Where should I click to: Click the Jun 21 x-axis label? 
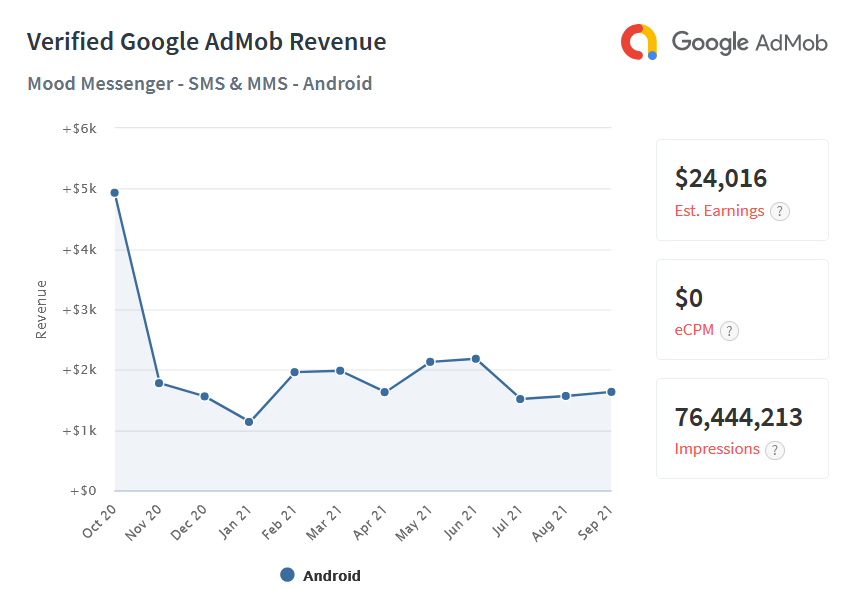click(x=460, y=523)
